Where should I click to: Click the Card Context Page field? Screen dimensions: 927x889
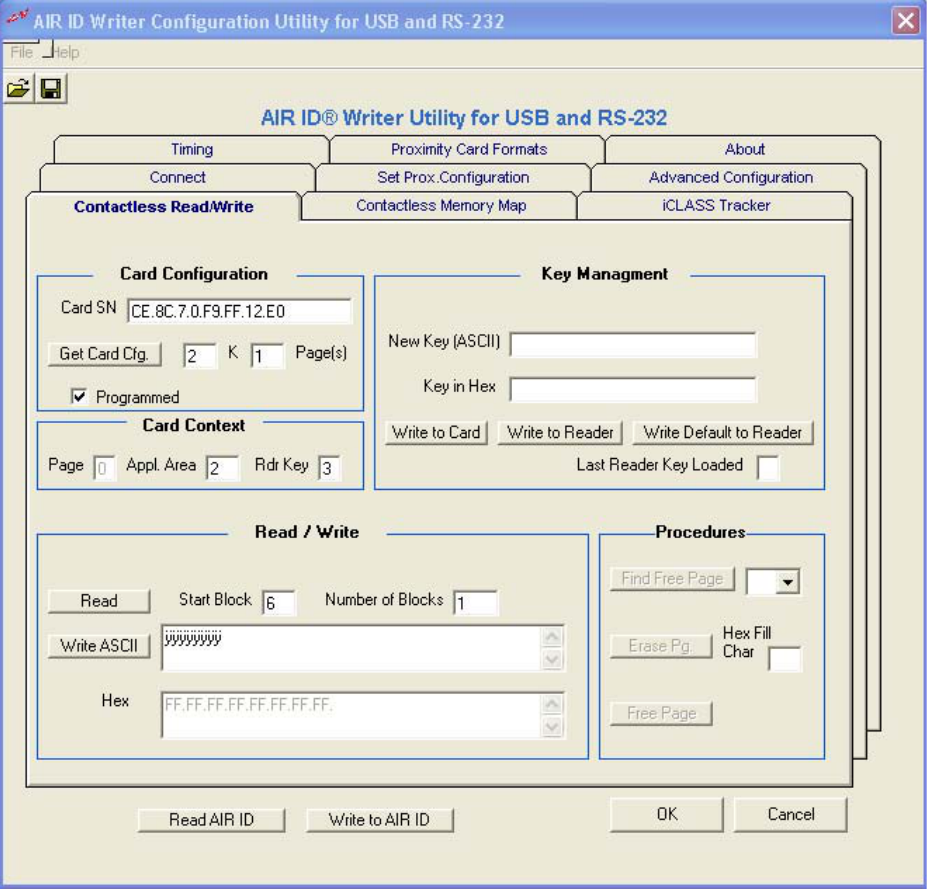coord(104,468)
